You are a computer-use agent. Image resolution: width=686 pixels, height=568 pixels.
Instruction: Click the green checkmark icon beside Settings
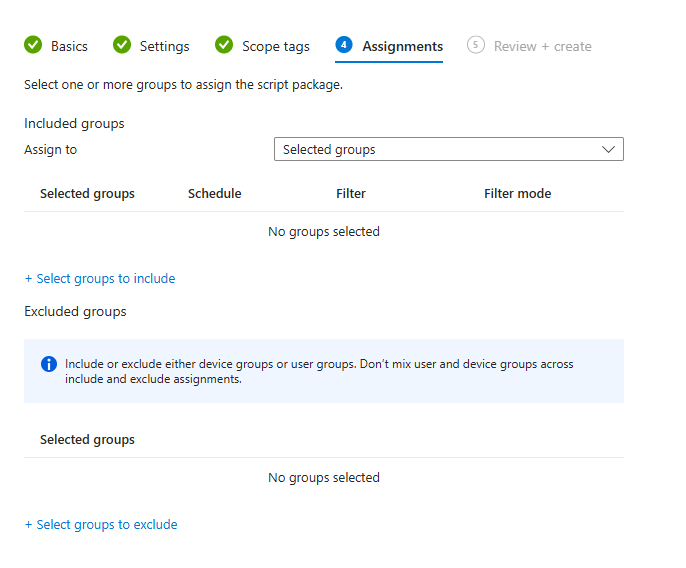tap(122, 45)
